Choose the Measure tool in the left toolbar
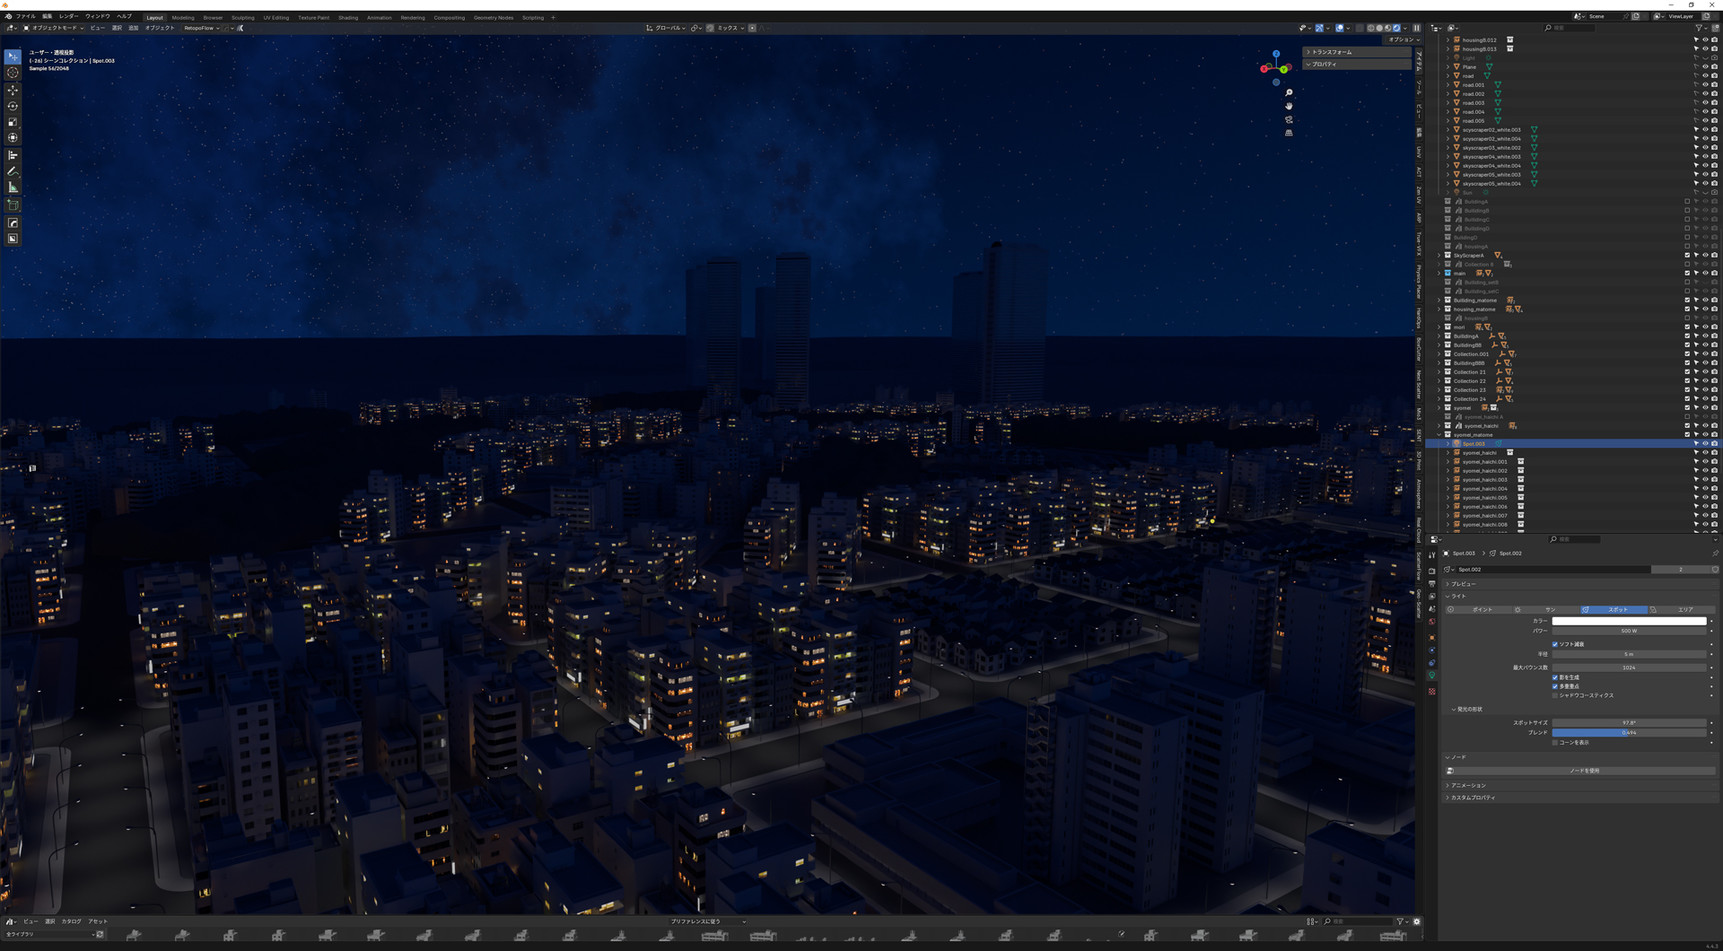This screenshot has height=951, width=1723. pyautogui.click(x=13, y=187)
